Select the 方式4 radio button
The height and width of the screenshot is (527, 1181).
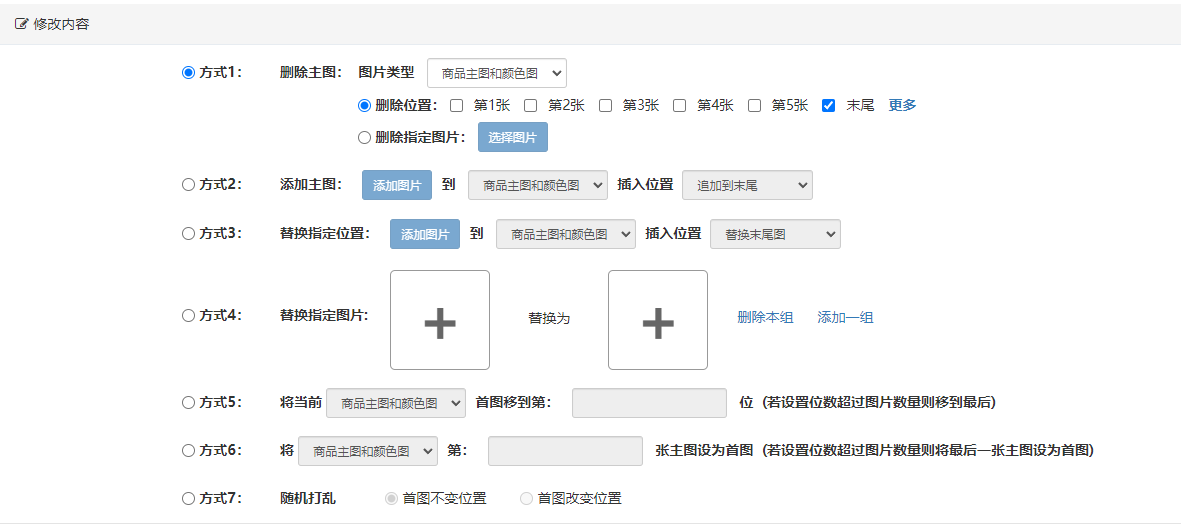click(x=188, y=315)
